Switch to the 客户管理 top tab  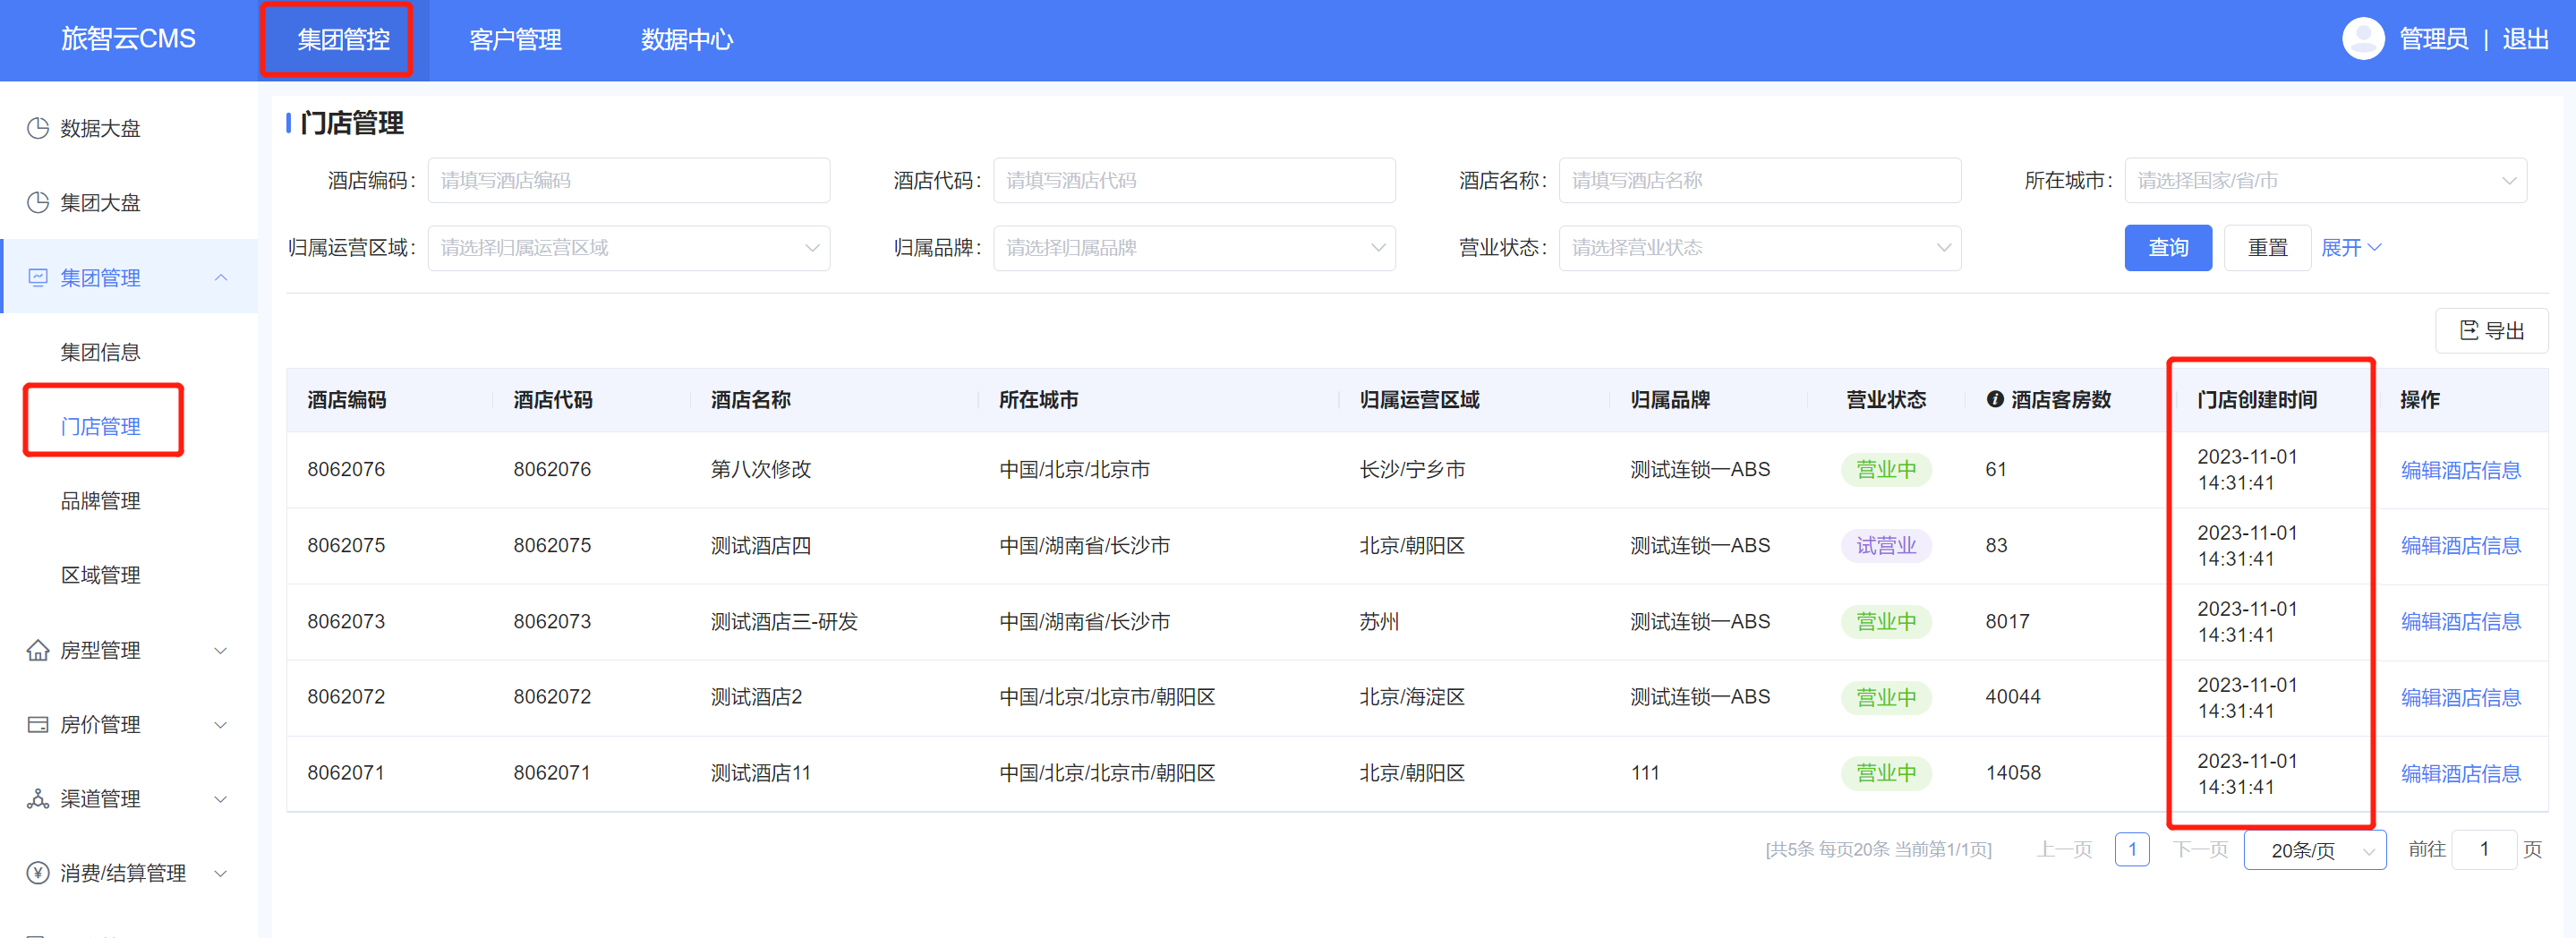point(515,39)
